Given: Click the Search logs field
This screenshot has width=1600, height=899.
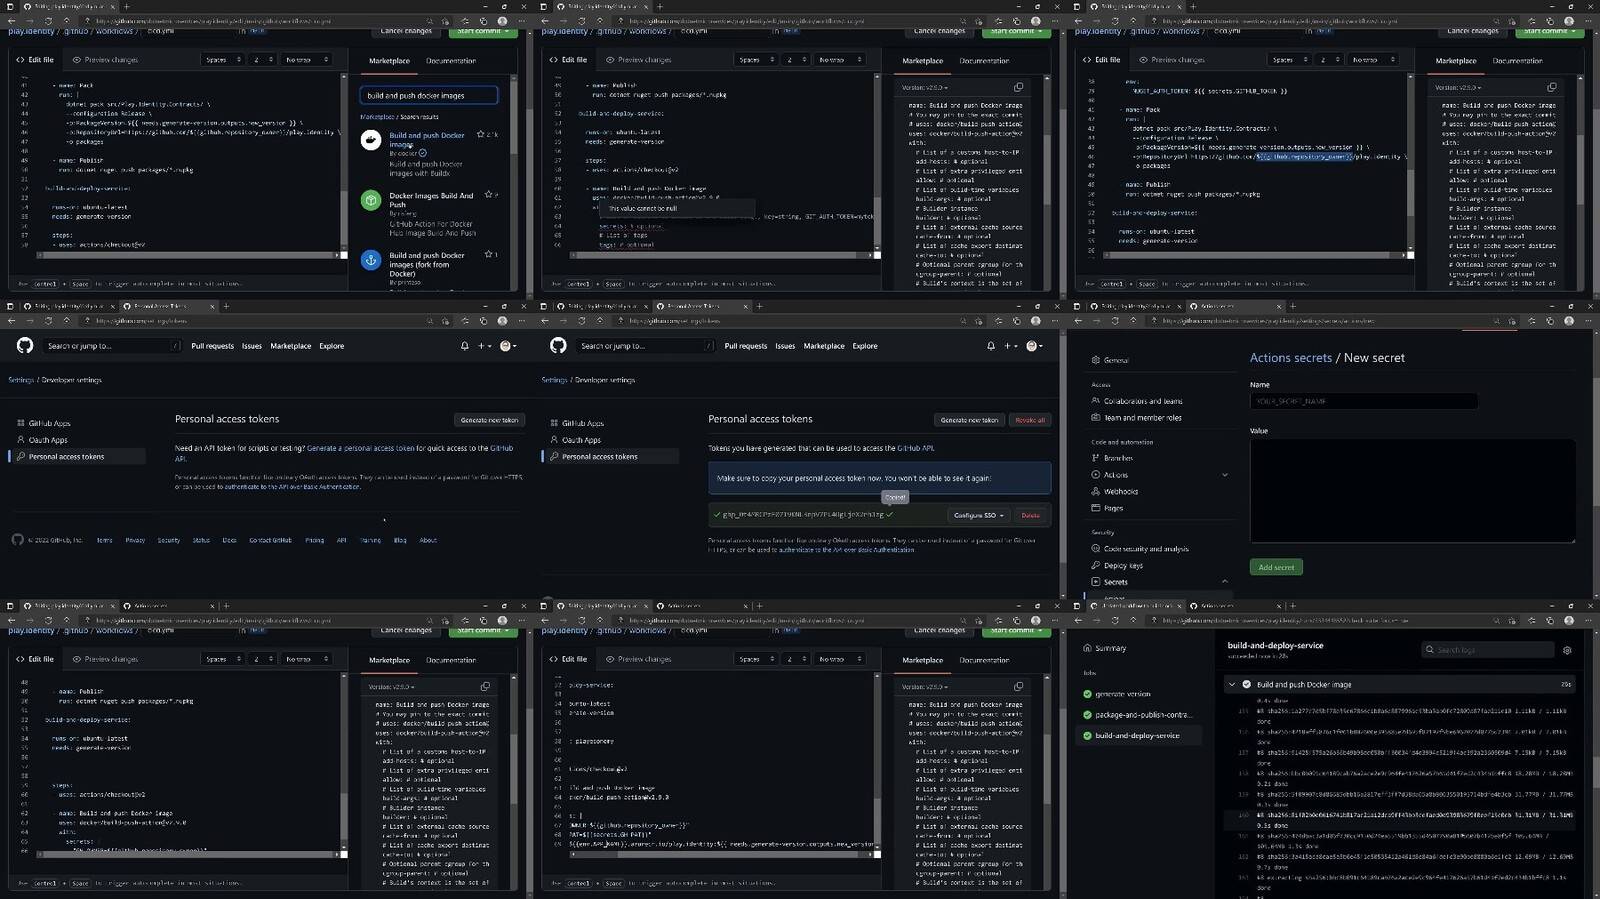Looking at the screenshot, I should [1488, 650].
